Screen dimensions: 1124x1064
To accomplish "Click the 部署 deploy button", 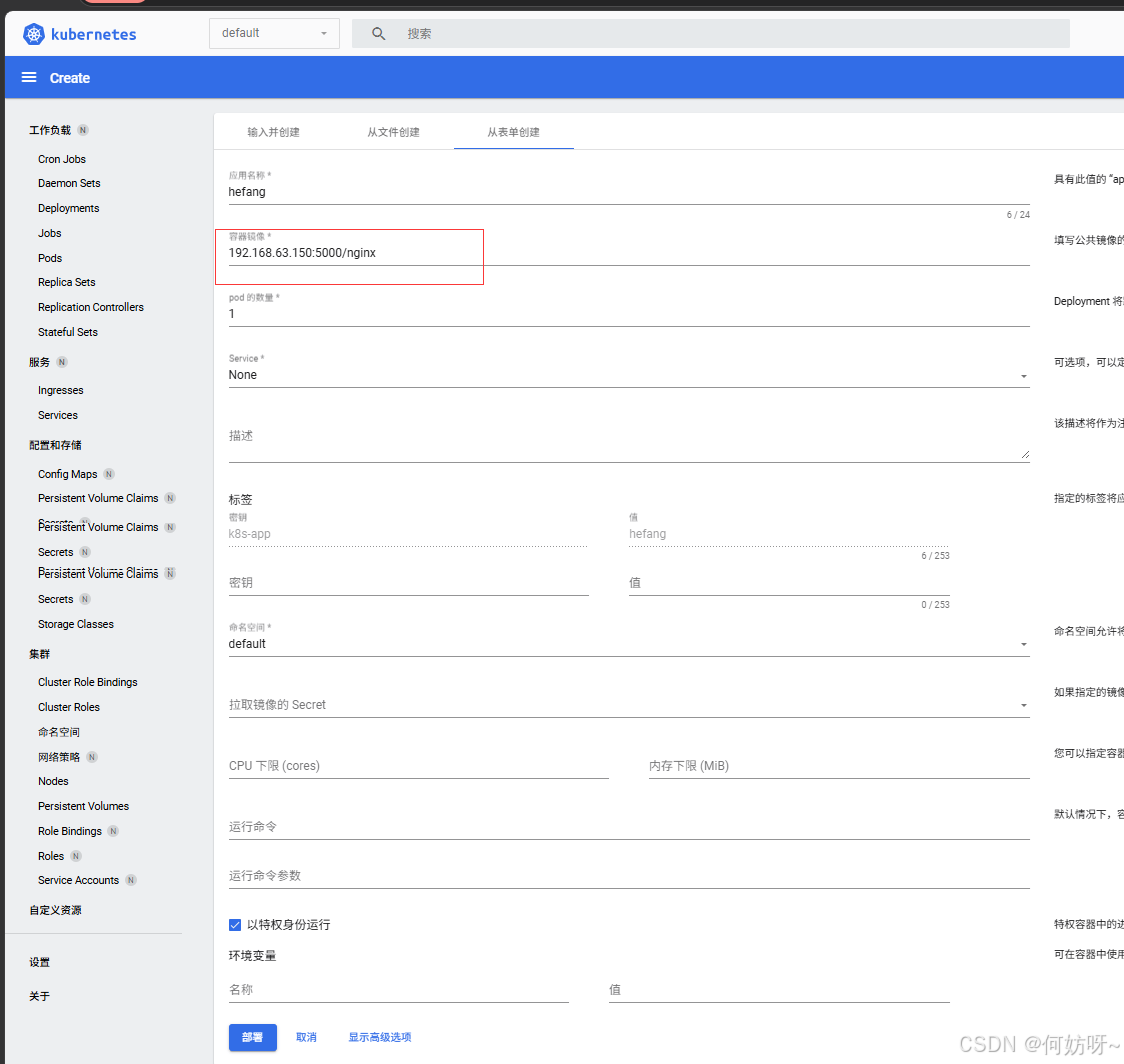I will pyautogui.click(x=252, y=1037).
